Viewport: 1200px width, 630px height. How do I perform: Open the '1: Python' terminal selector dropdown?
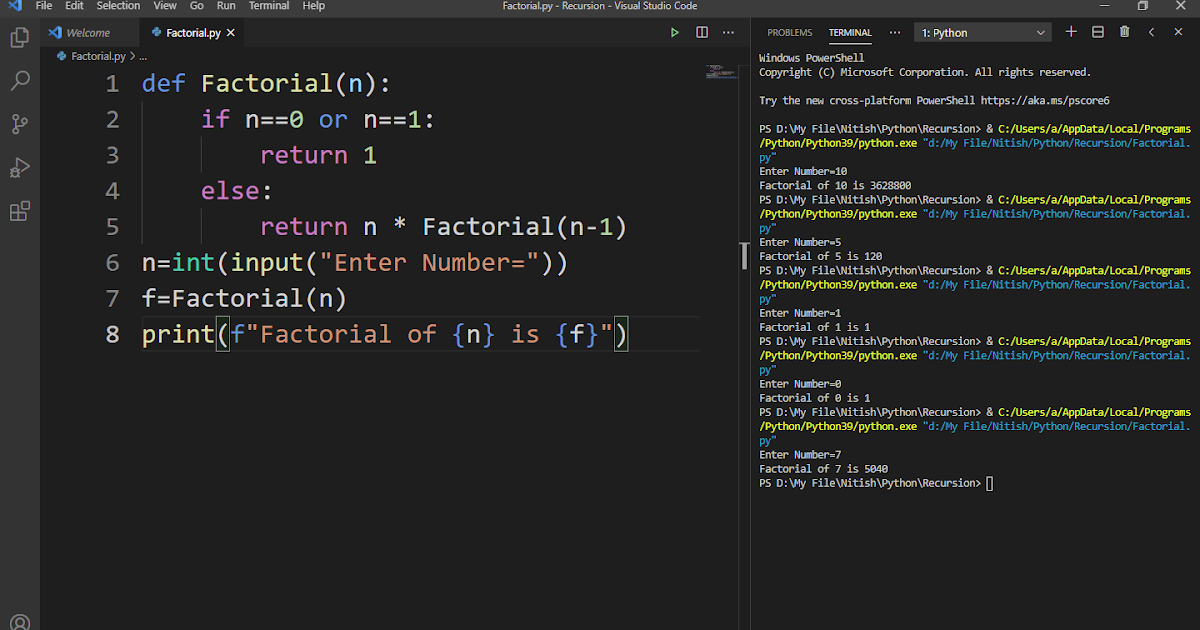pos(982,33)
